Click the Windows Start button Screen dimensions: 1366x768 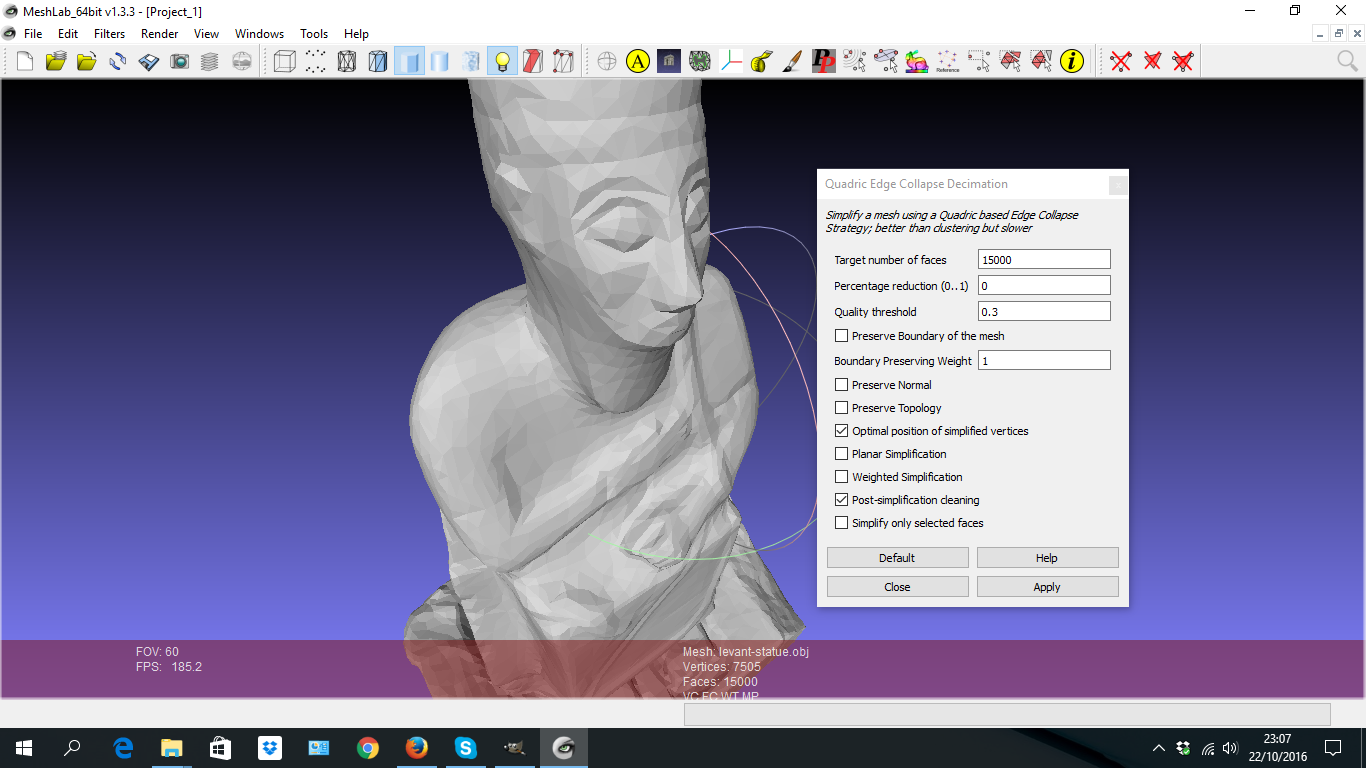pyautogui.click(x=24, y=748)
